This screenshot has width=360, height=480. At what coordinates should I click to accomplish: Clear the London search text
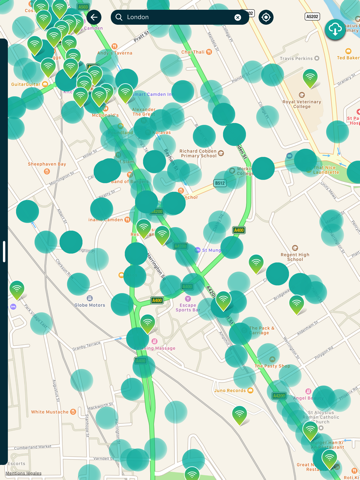(x=238, y=17)
